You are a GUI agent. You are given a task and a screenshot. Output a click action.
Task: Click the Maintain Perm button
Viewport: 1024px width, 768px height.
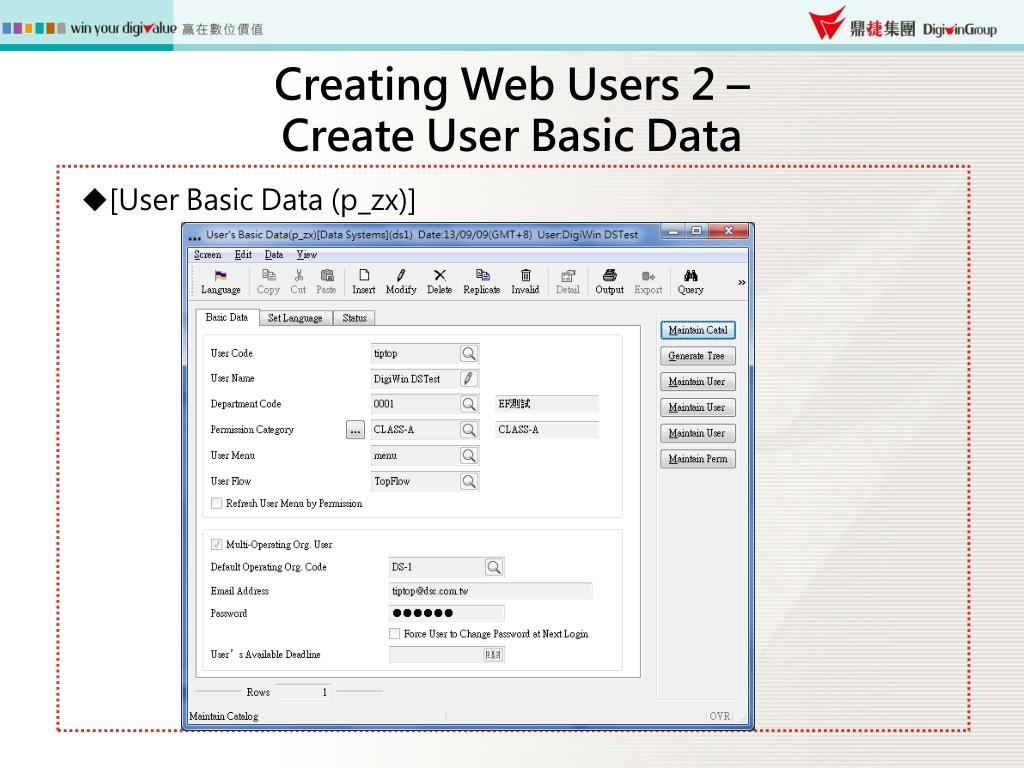[697, 459]
